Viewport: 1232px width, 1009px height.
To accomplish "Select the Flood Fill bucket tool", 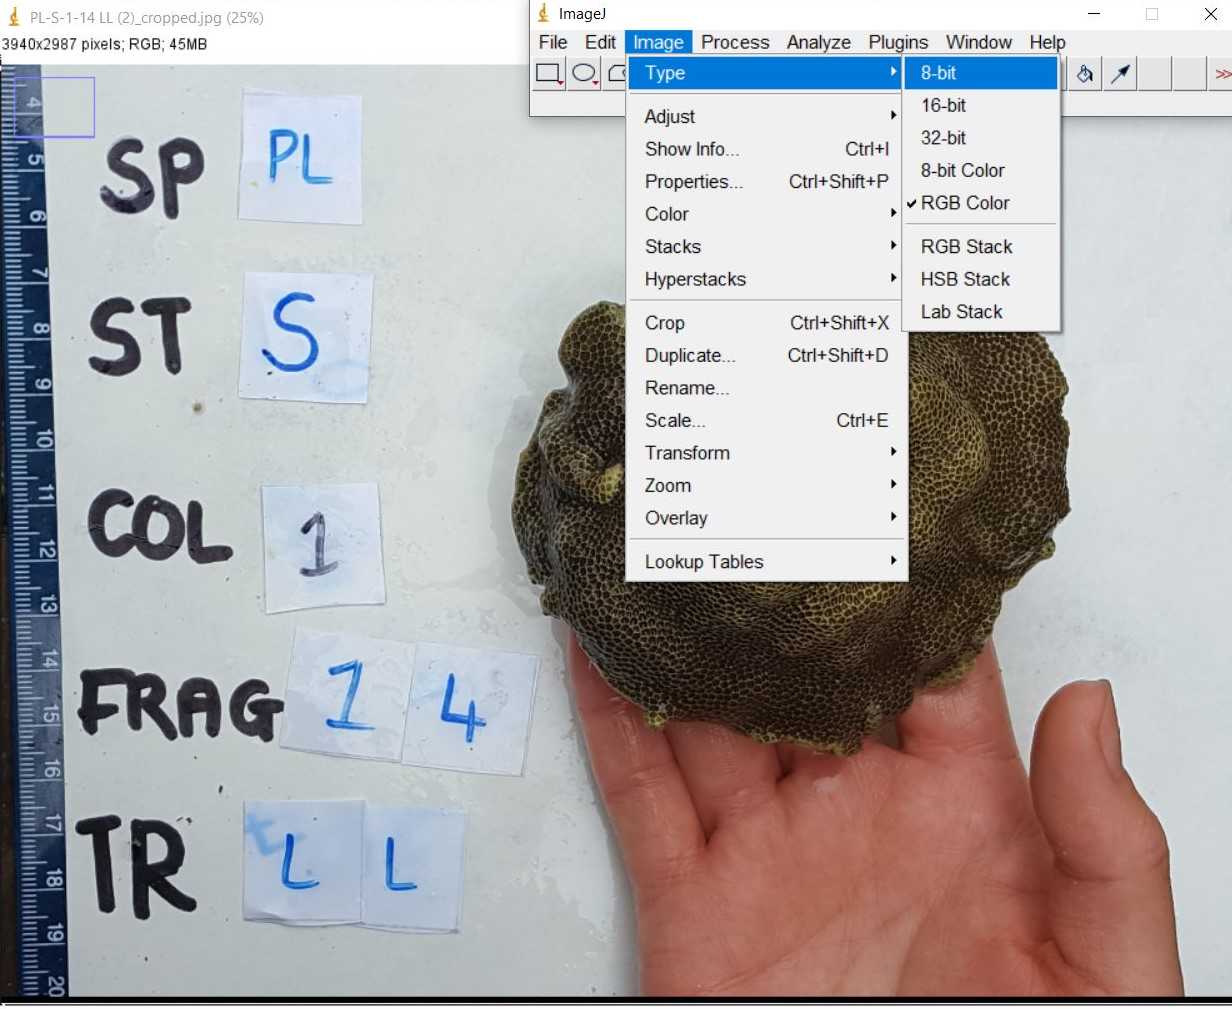I will pos(1085,73).
